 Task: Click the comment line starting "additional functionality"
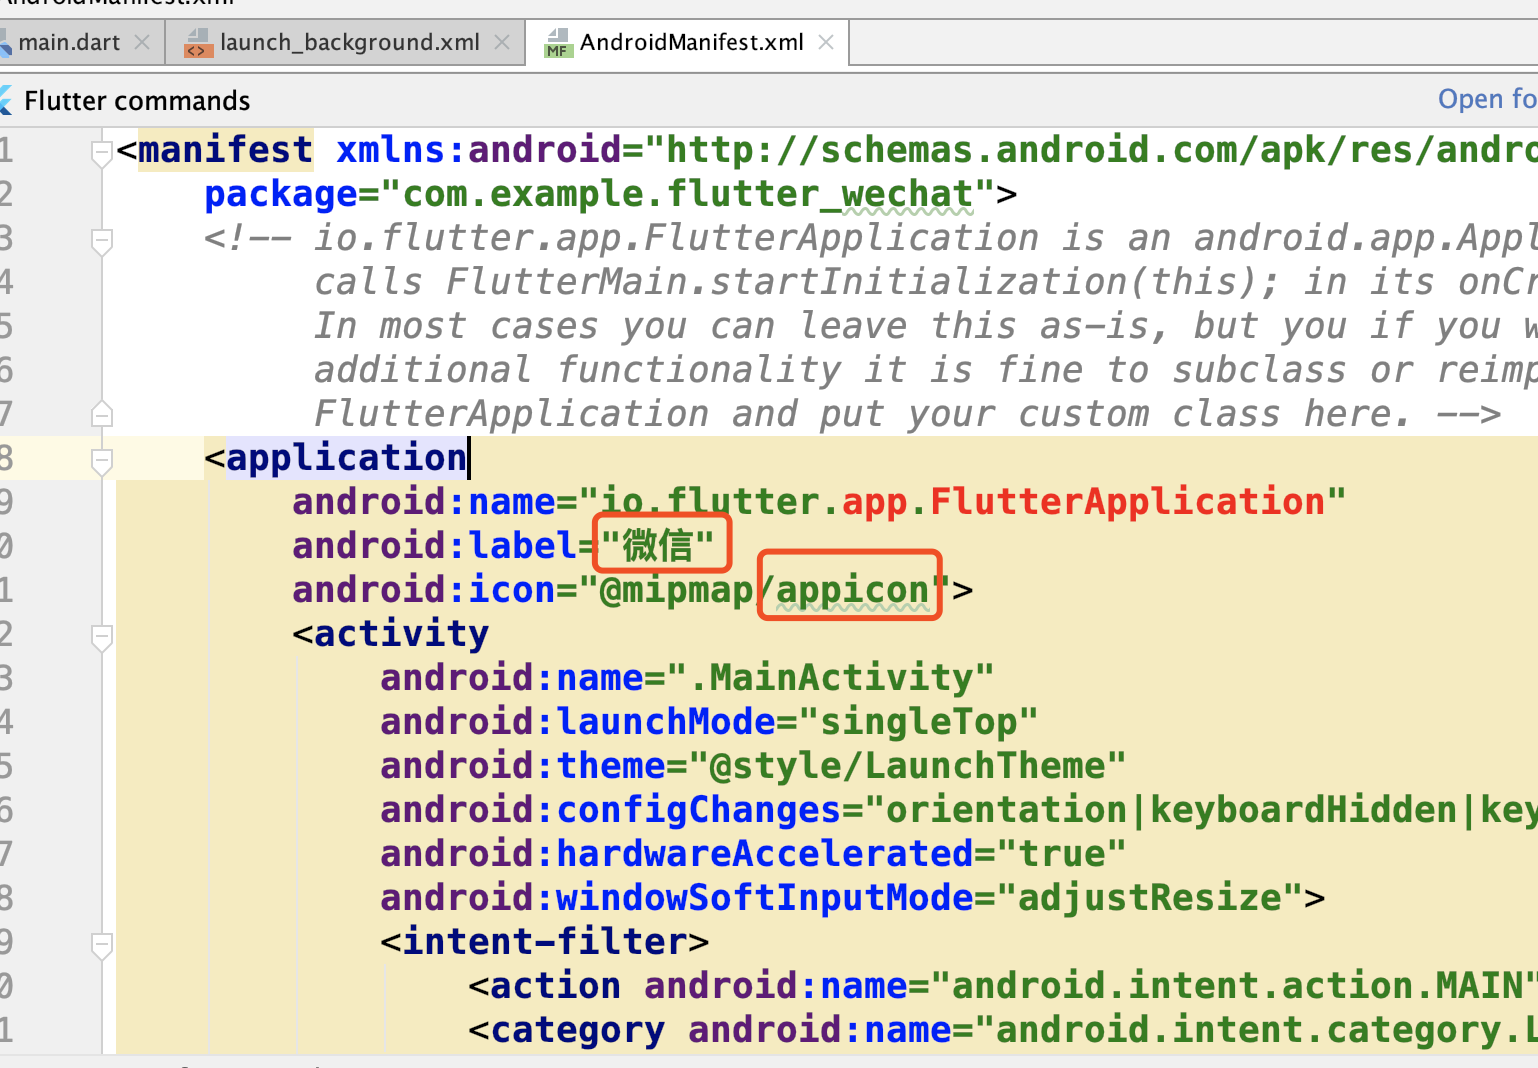(926, 370)
